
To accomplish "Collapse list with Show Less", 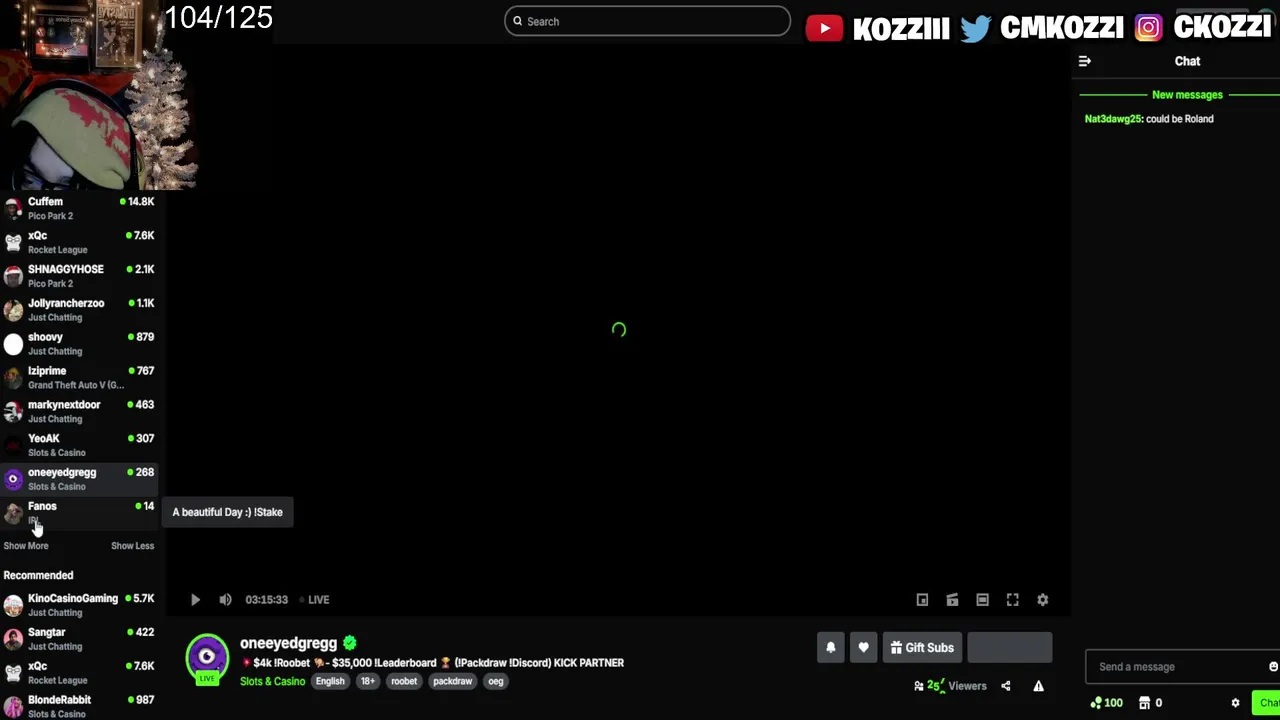I will tap(132, 546).
